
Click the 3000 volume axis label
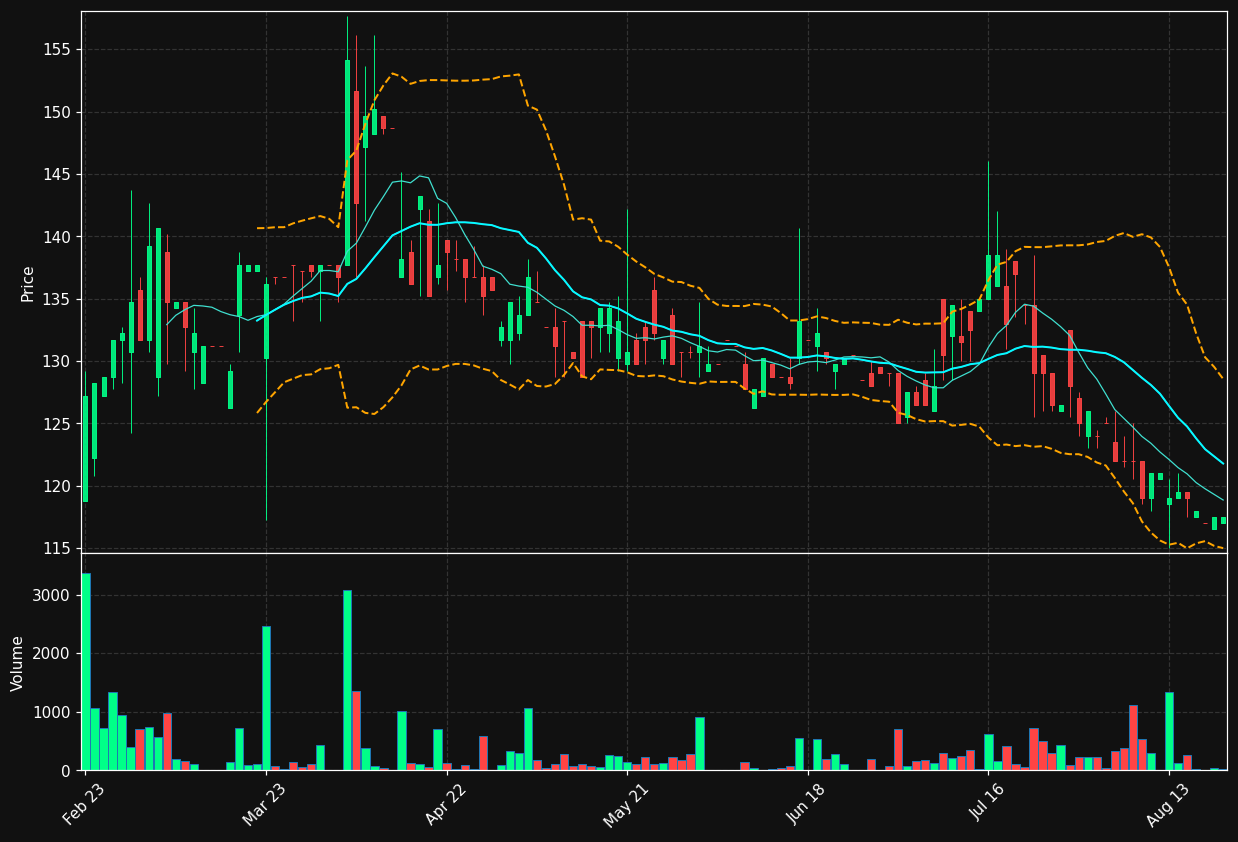point(53,596)
